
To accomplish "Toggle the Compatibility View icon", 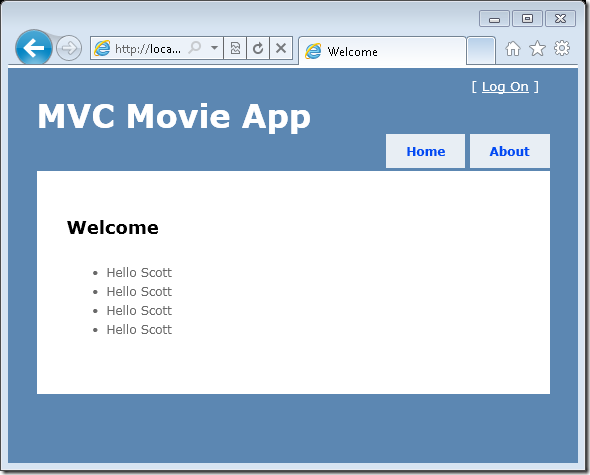I will [x=235, y=48].
